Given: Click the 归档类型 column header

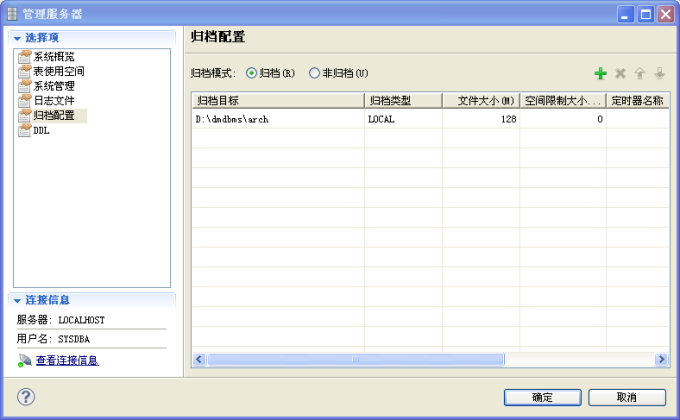Looking at the screenshot, I should (403, 101).
